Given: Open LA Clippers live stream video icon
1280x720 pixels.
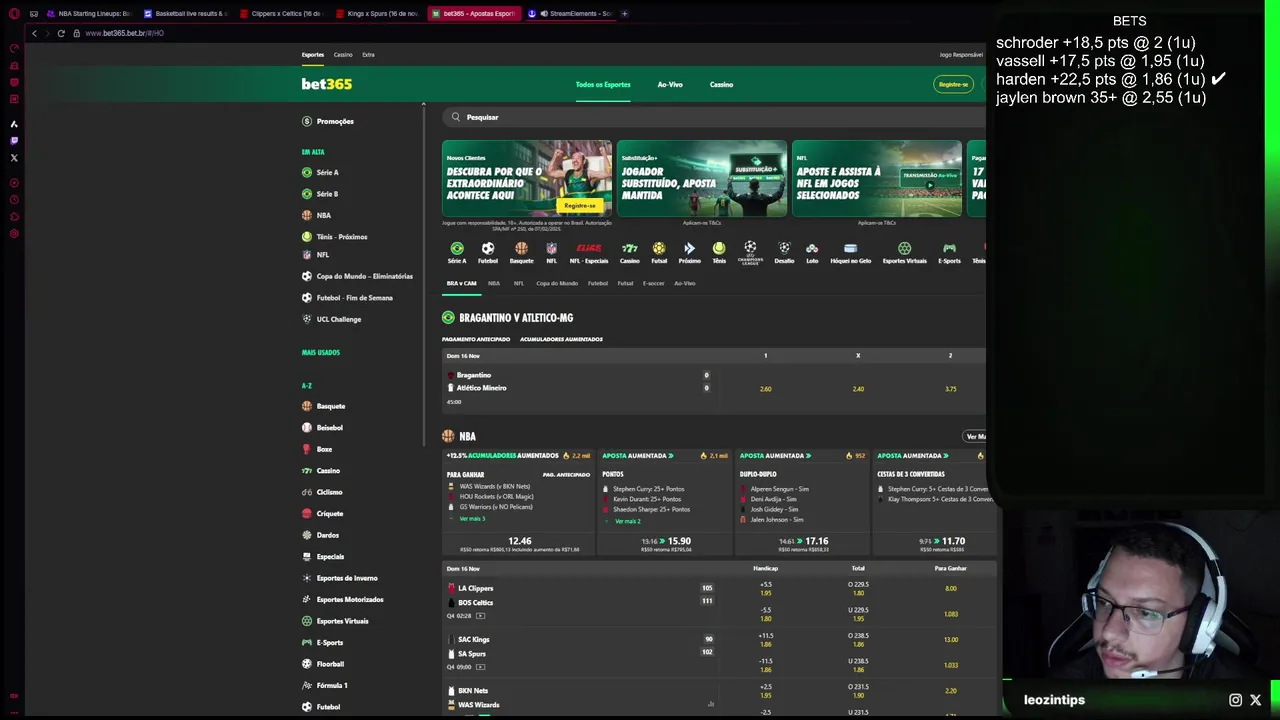Looking at the screenshot, I should pyautogui.click(x=480, y=616).
